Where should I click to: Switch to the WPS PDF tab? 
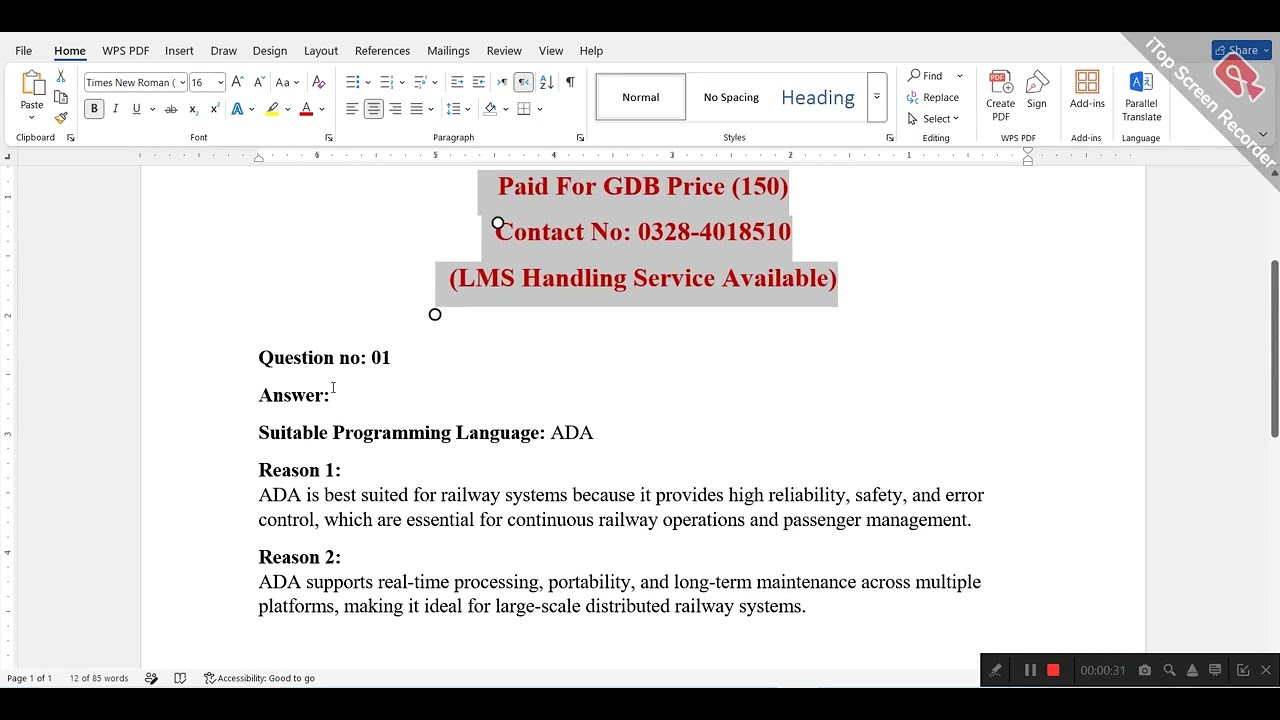pos(125,50)
